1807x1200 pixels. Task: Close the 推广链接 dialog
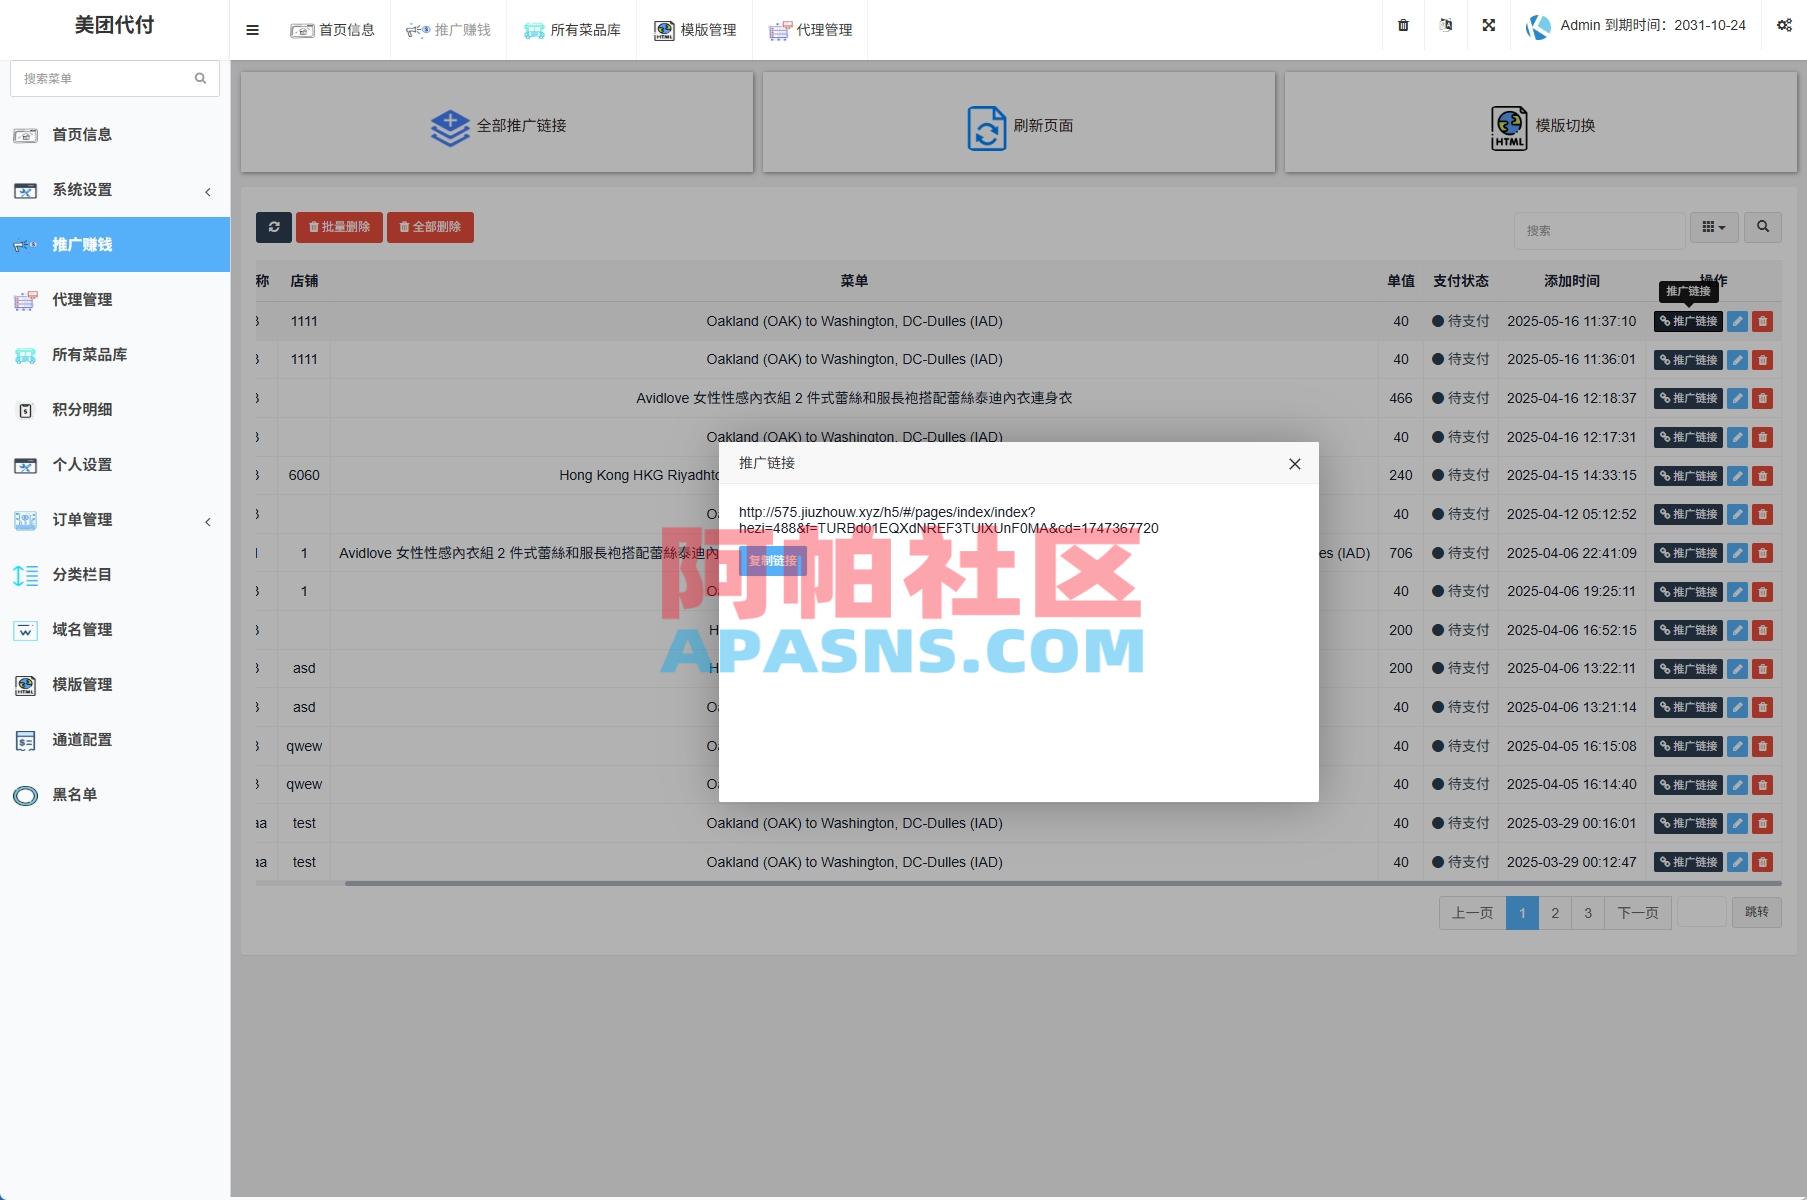(x=1294, y=463)
